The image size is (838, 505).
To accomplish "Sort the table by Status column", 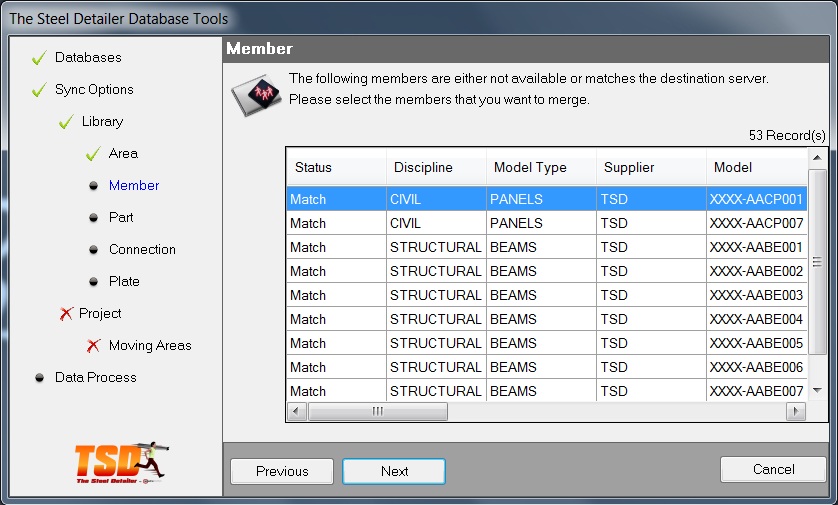I will point(336,167).
